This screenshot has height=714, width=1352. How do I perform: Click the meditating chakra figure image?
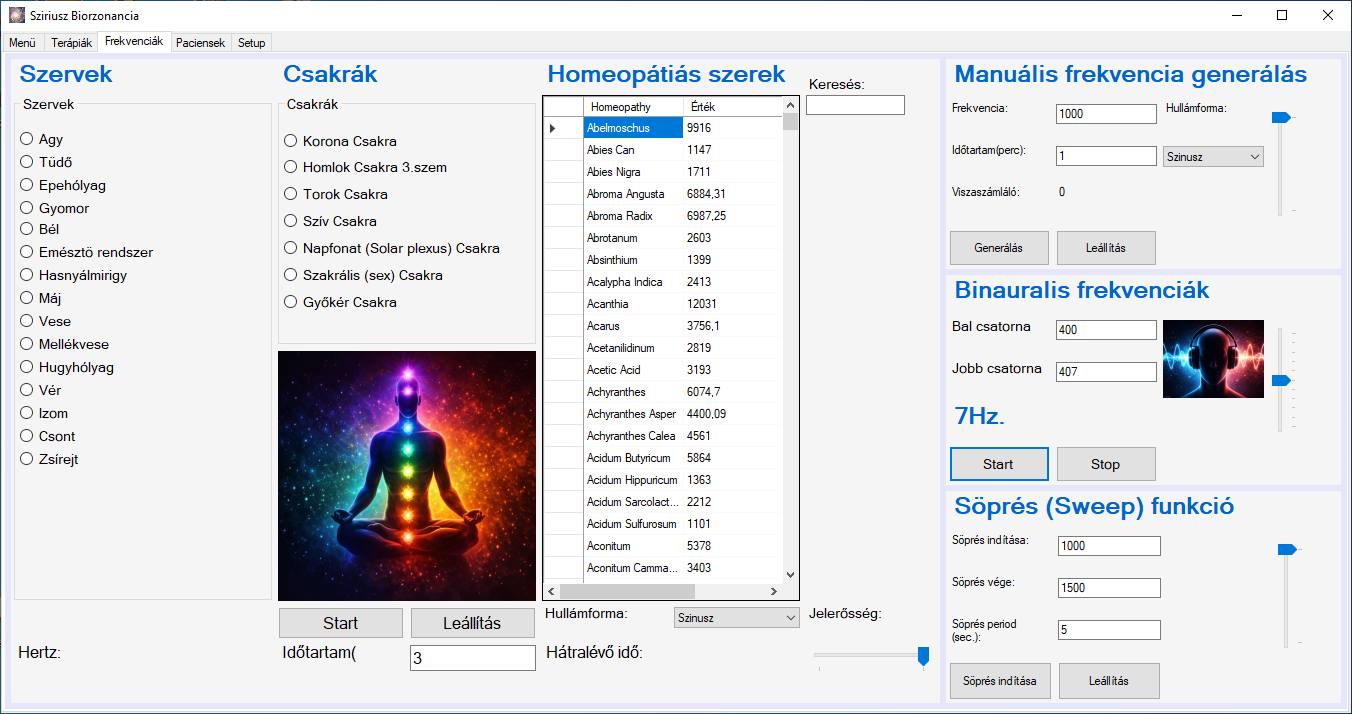click(407, 475)
